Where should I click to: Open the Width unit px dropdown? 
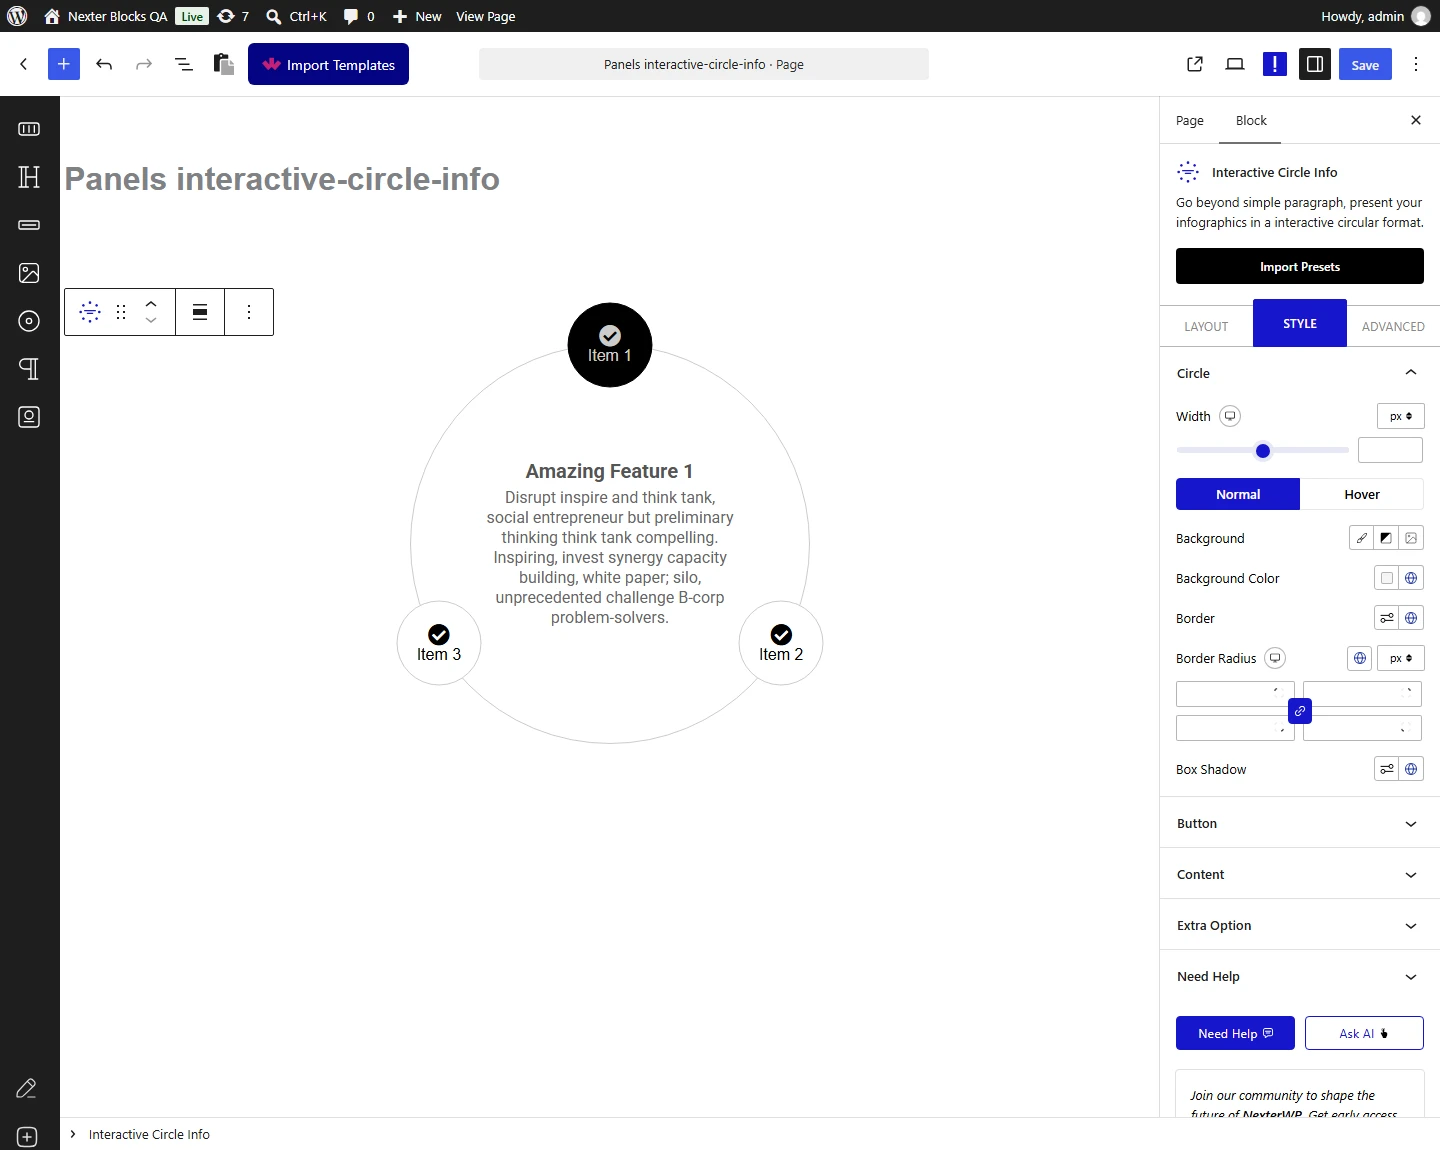(x=1401, y=416)
